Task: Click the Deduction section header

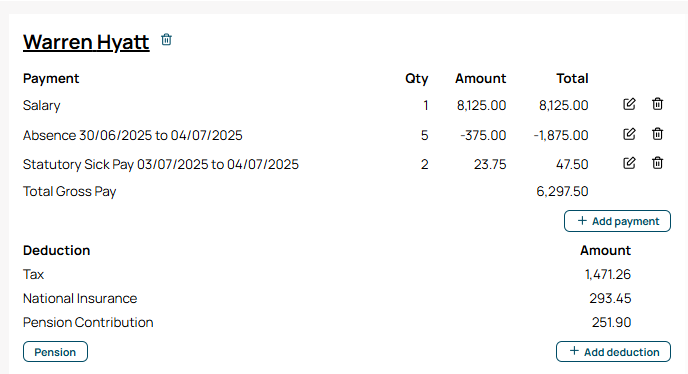Action: pos(57,250)
